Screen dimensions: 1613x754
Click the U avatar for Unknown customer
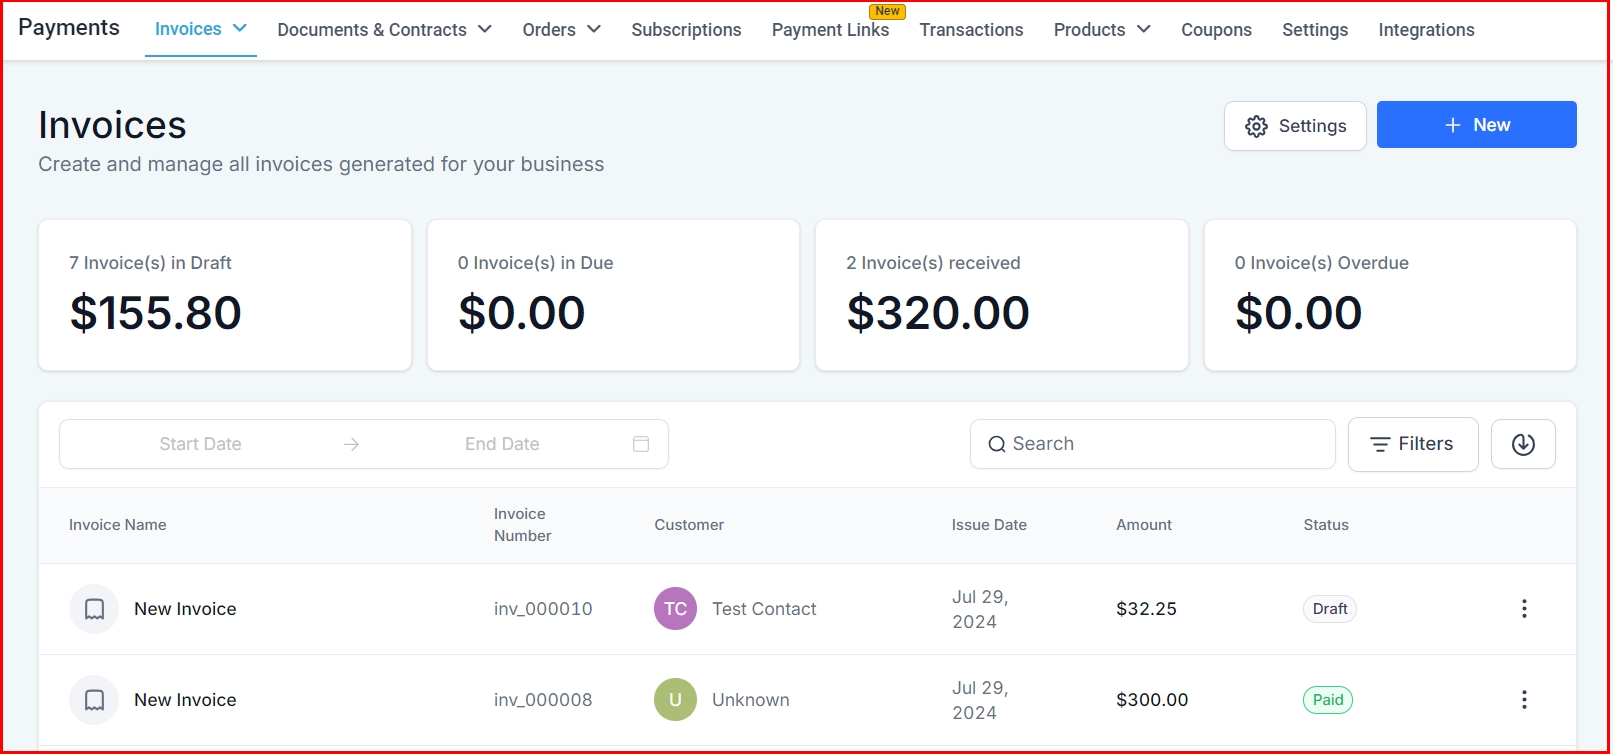tap(675, 700)
